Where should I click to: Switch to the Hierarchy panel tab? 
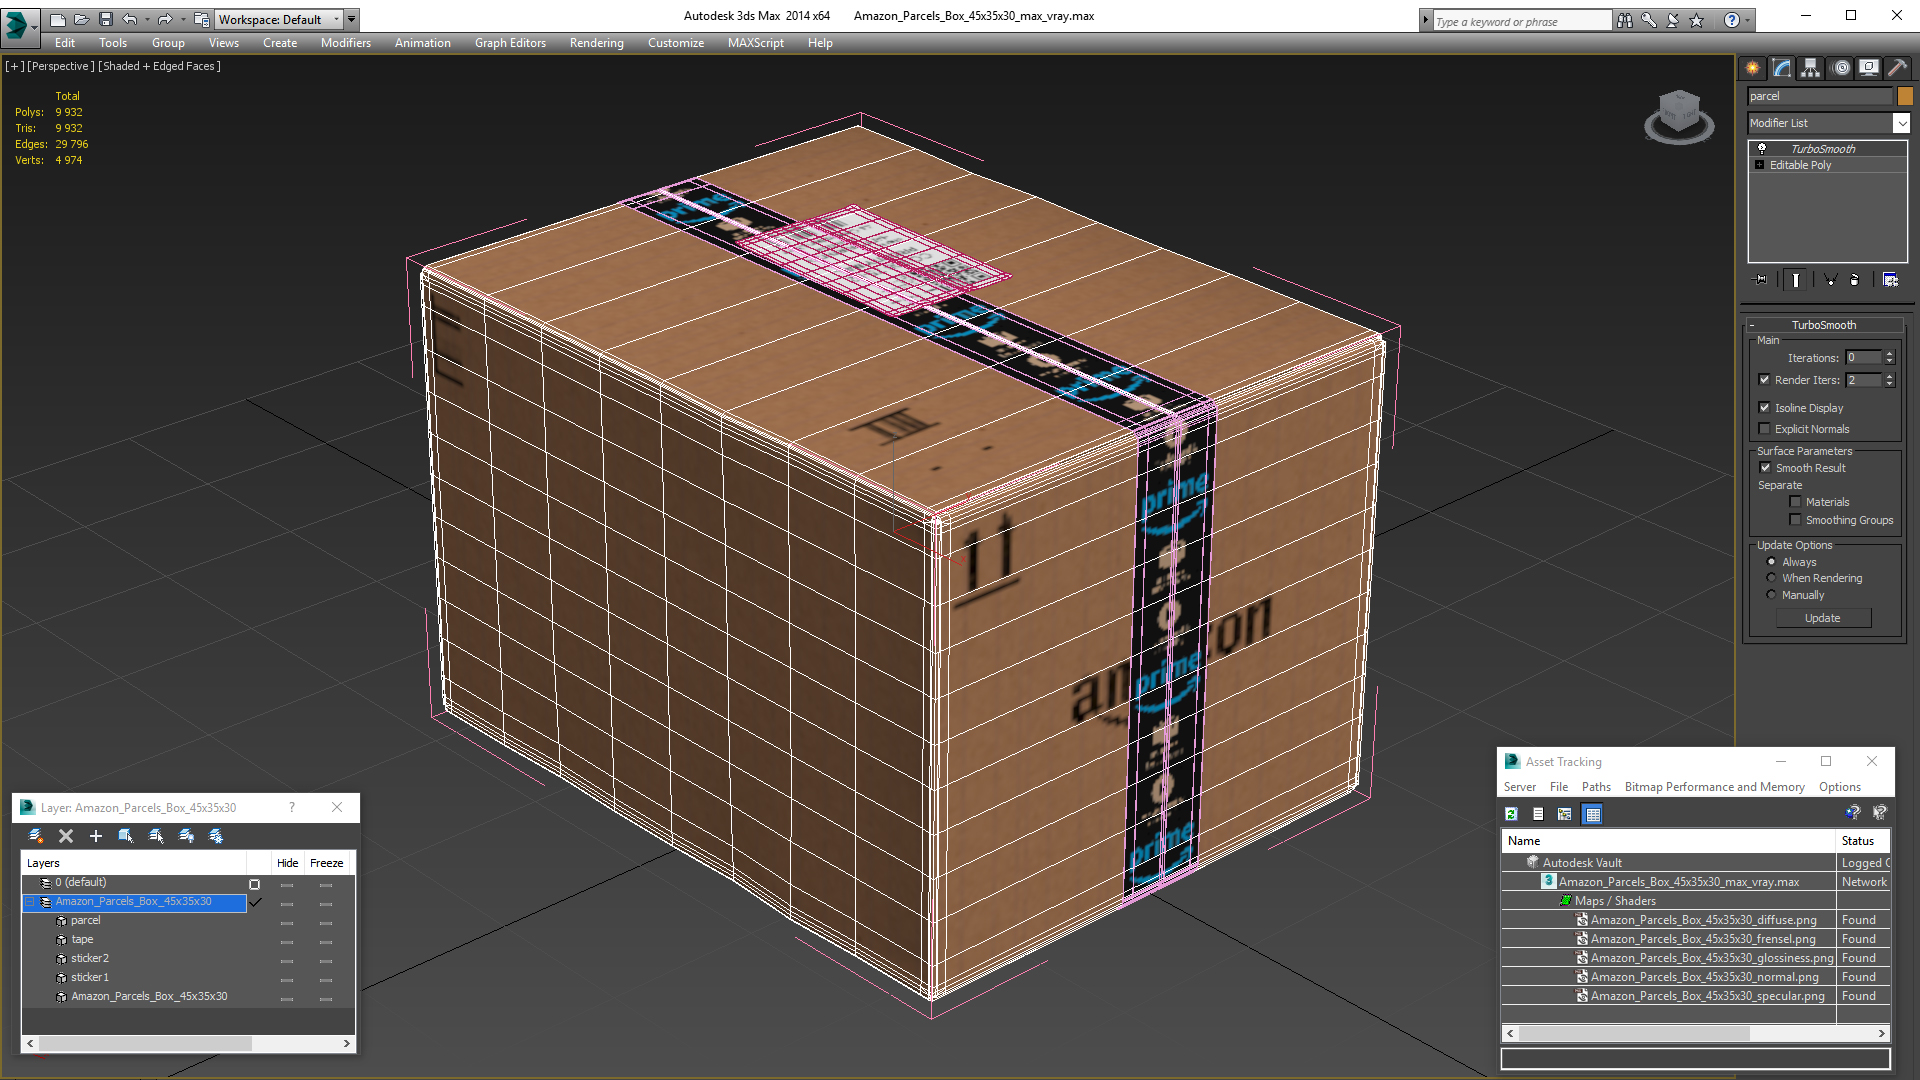tap(1810, 68)
